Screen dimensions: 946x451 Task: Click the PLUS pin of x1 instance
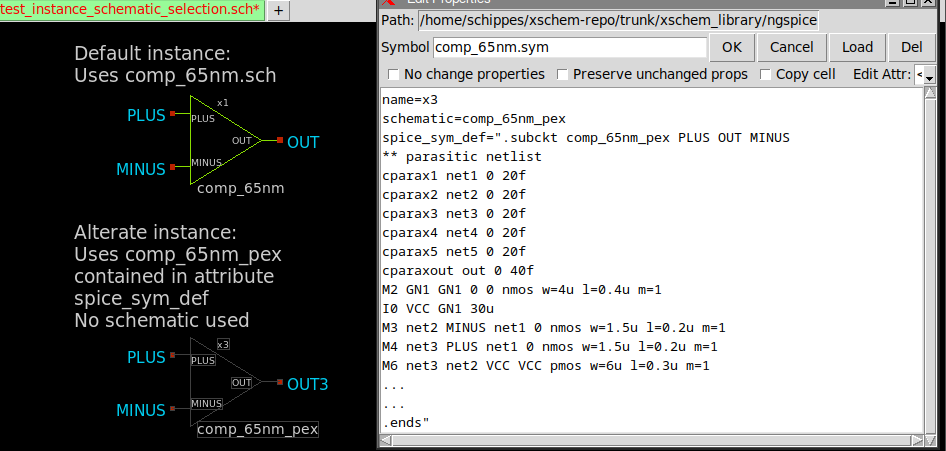pos(173,115)
